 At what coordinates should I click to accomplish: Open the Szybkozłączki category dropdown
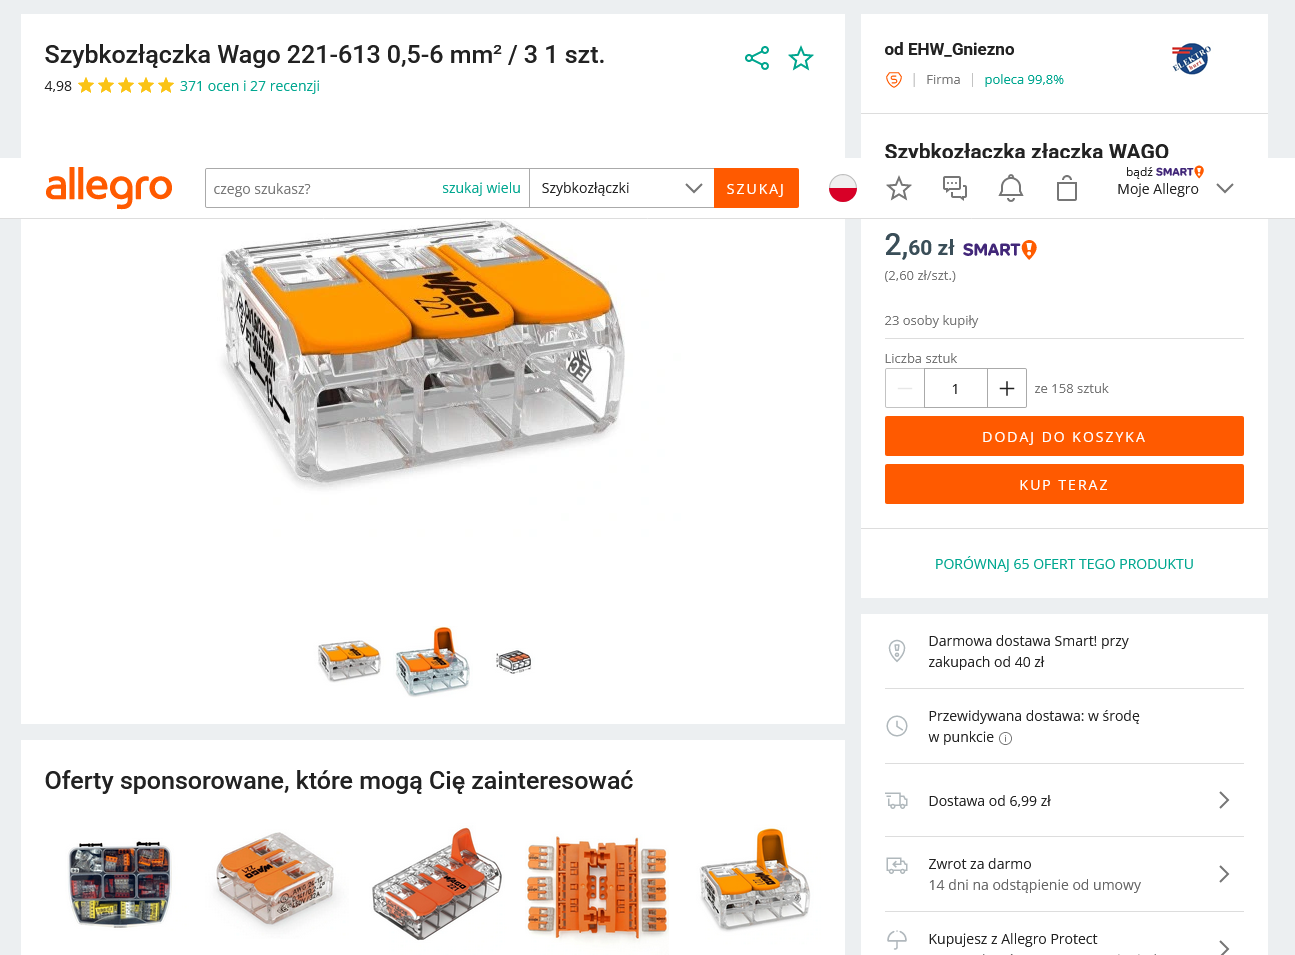click(x=622, y=188)
